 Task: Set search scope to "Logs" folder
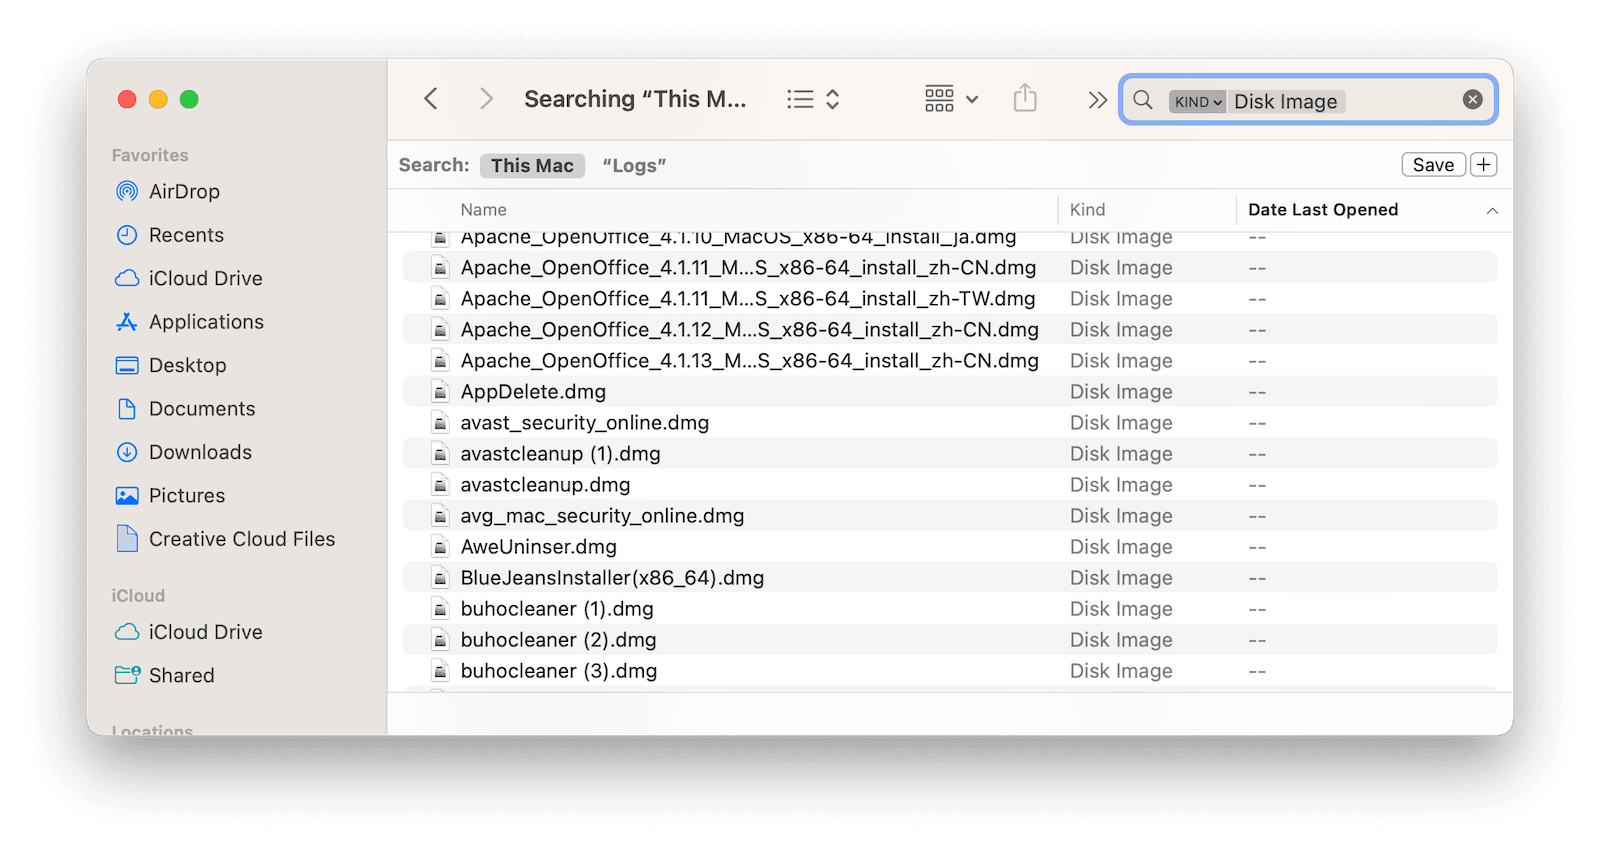coord(634,166)
